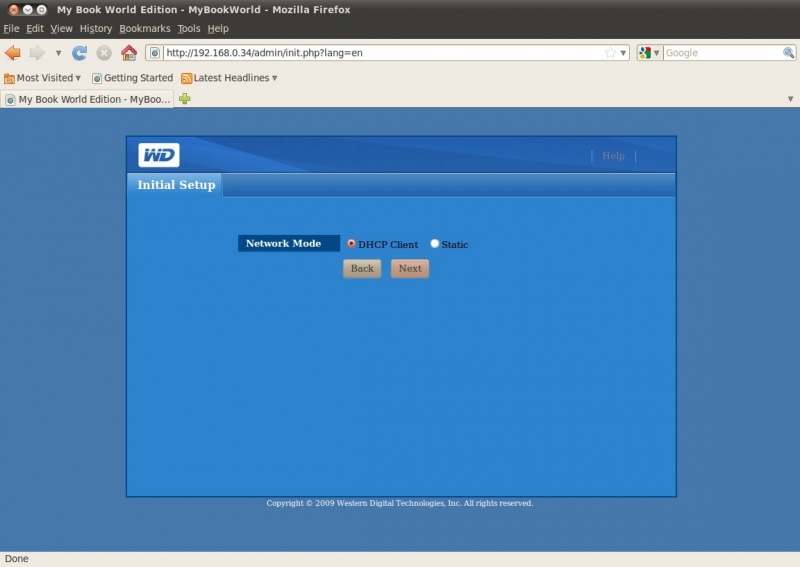Click the Forward navigation arrow icon

point(37,53)
